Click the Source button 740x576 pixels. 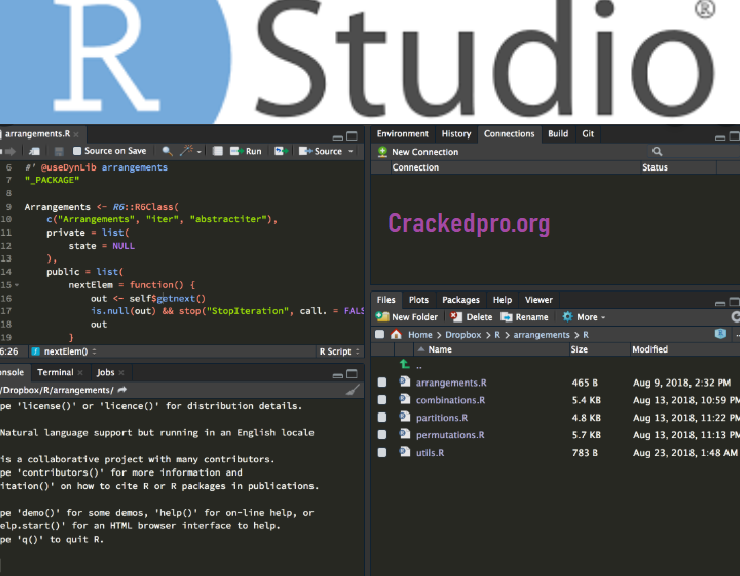click(x=320, y=151)
